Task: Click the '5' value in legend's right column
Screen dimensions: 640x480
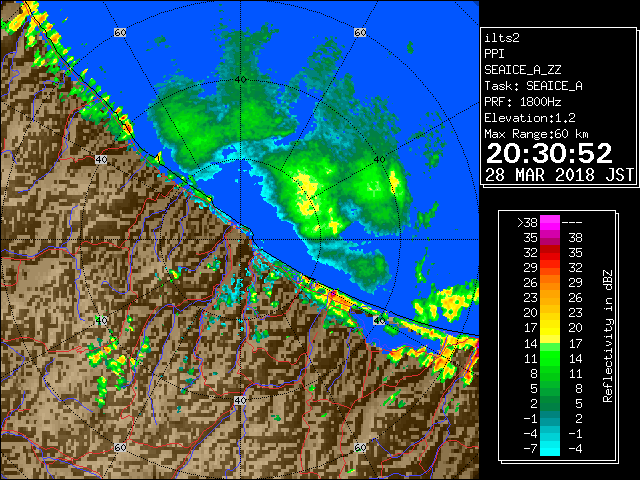Action: pos(578,404)
